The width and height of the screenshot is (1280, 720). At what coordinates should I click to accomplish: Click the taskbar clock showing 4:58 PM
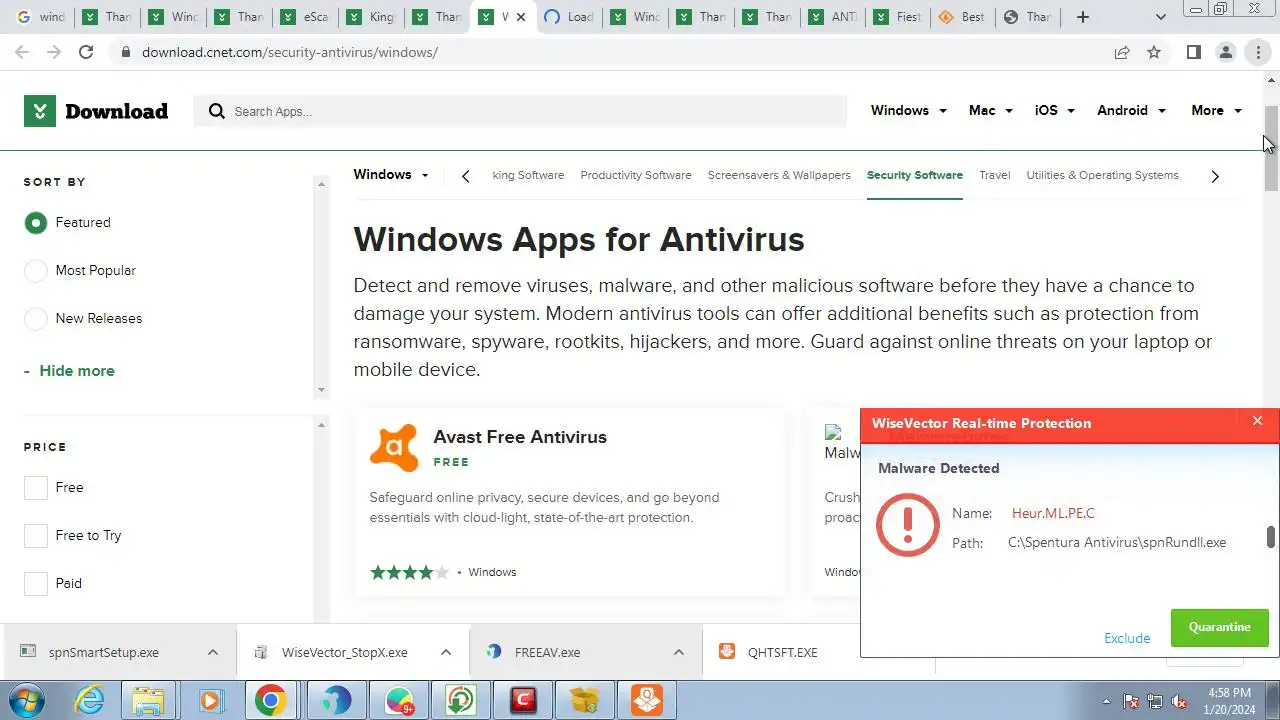pyautogui.click(x=1229, y=693)
